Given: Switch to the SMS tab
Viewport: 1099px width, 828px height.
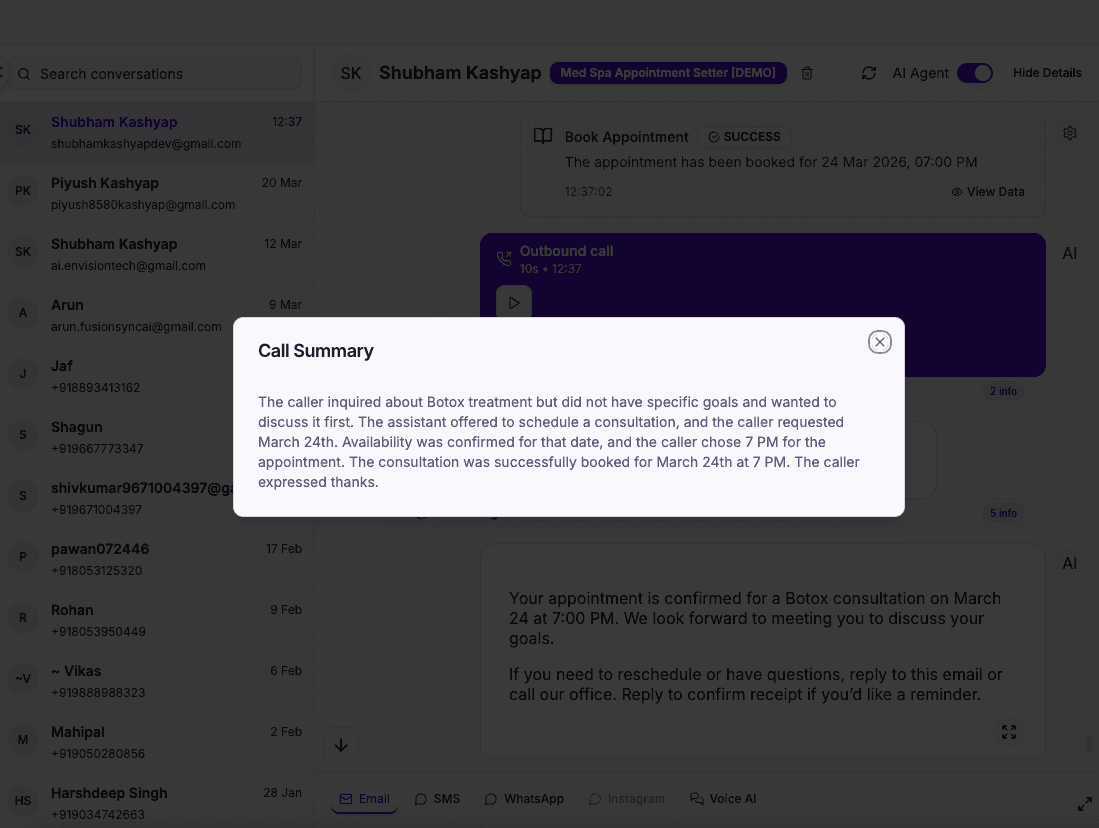Looking at the screenshot, I should click(x=437, y=798).
